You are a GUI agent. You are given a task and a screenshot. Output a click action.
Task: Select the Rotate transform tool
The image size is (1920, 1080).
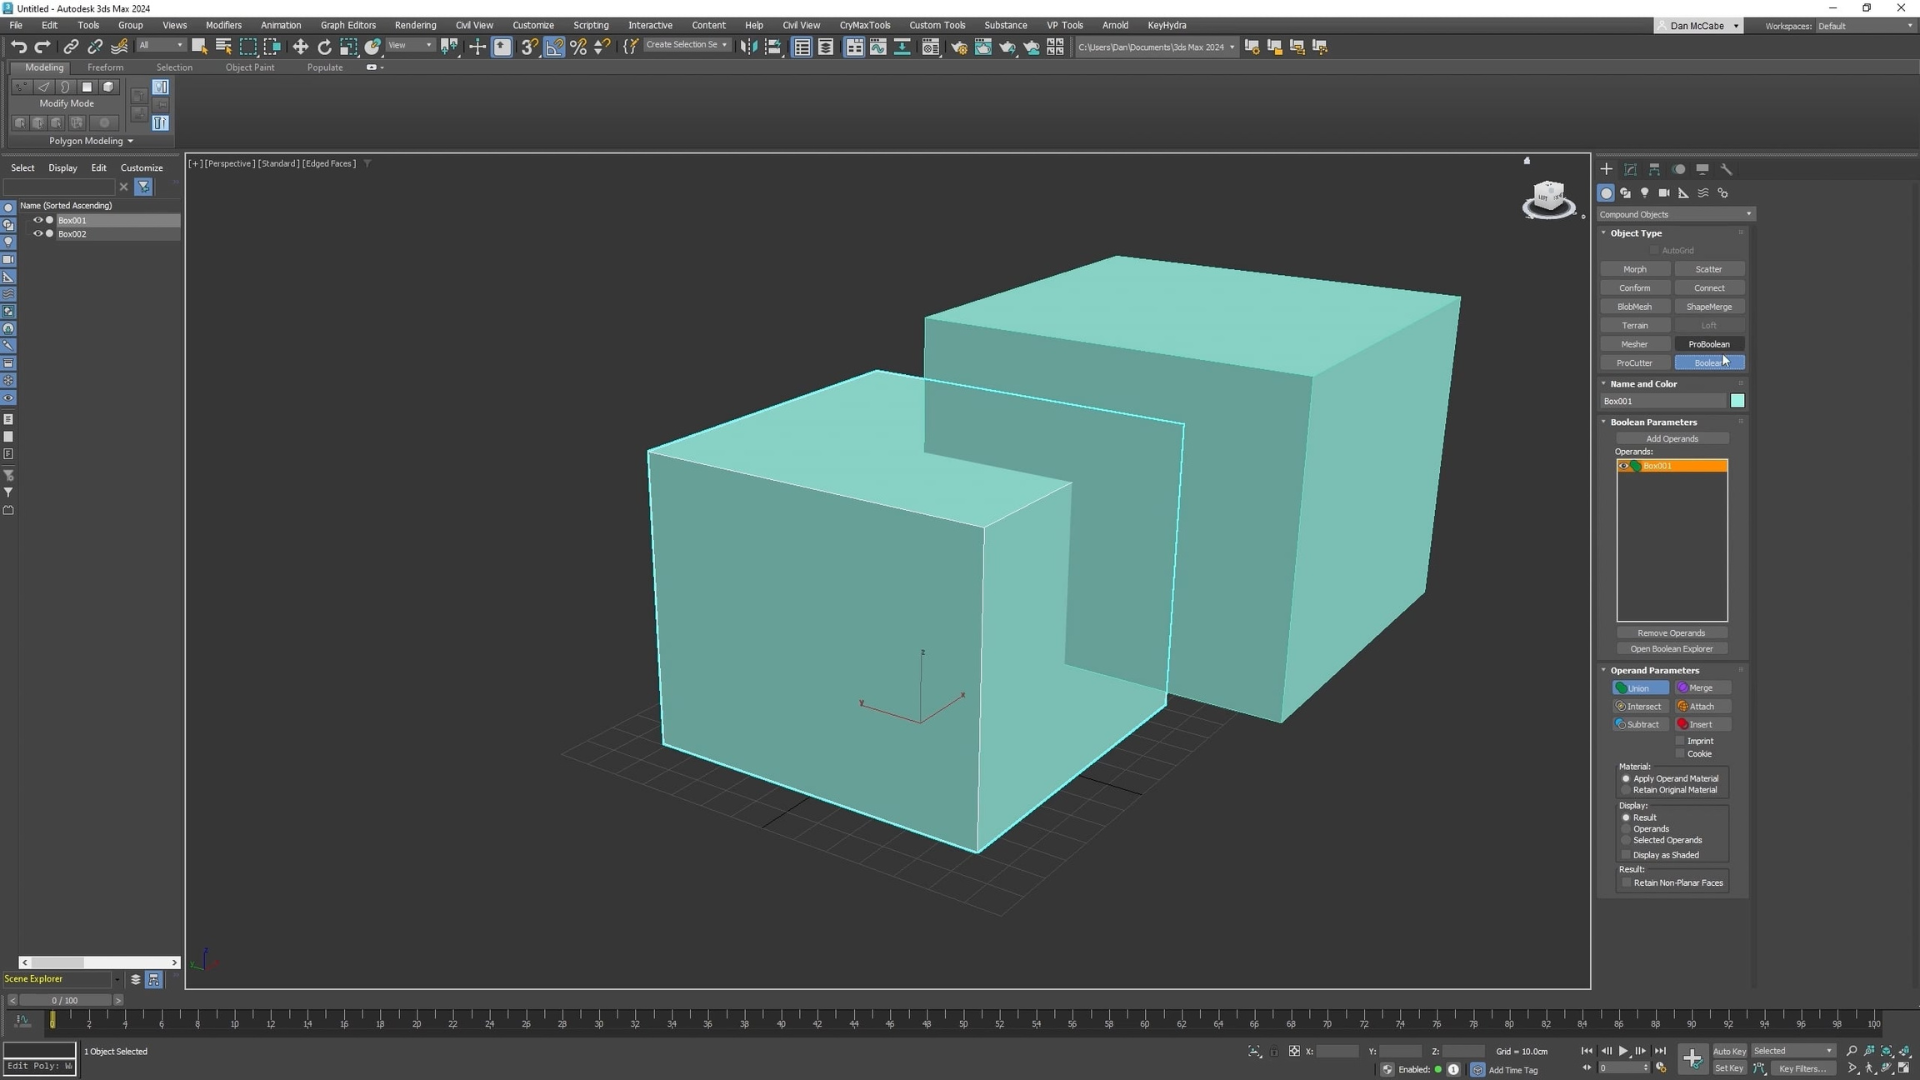[324, 47]
